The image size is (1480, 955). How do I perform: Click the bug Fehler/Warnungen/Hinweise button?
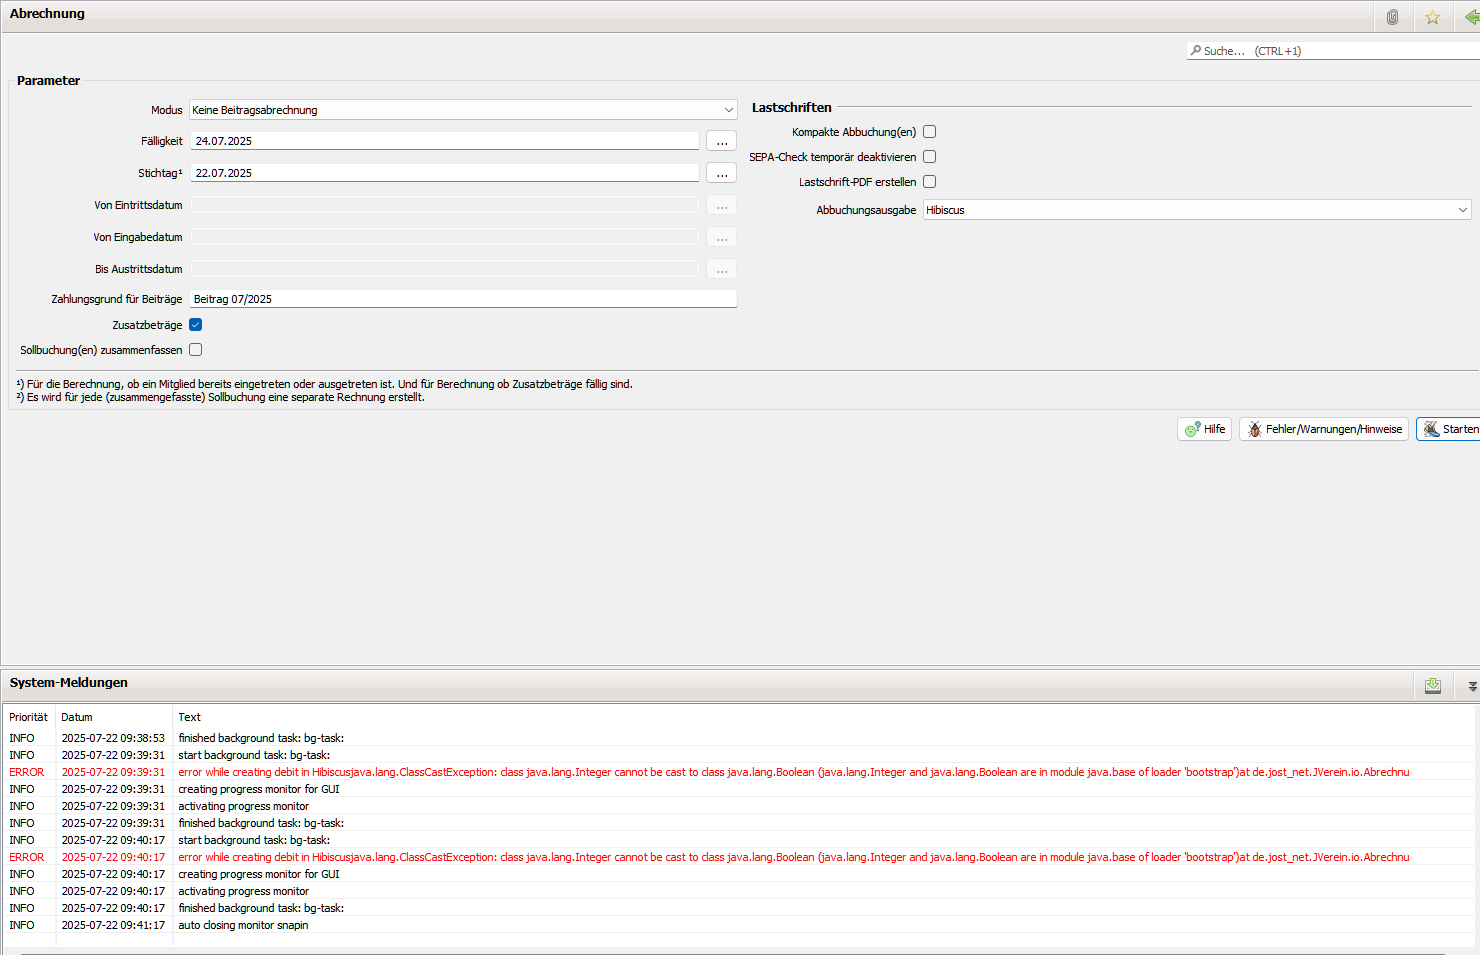pos(1323,429)
